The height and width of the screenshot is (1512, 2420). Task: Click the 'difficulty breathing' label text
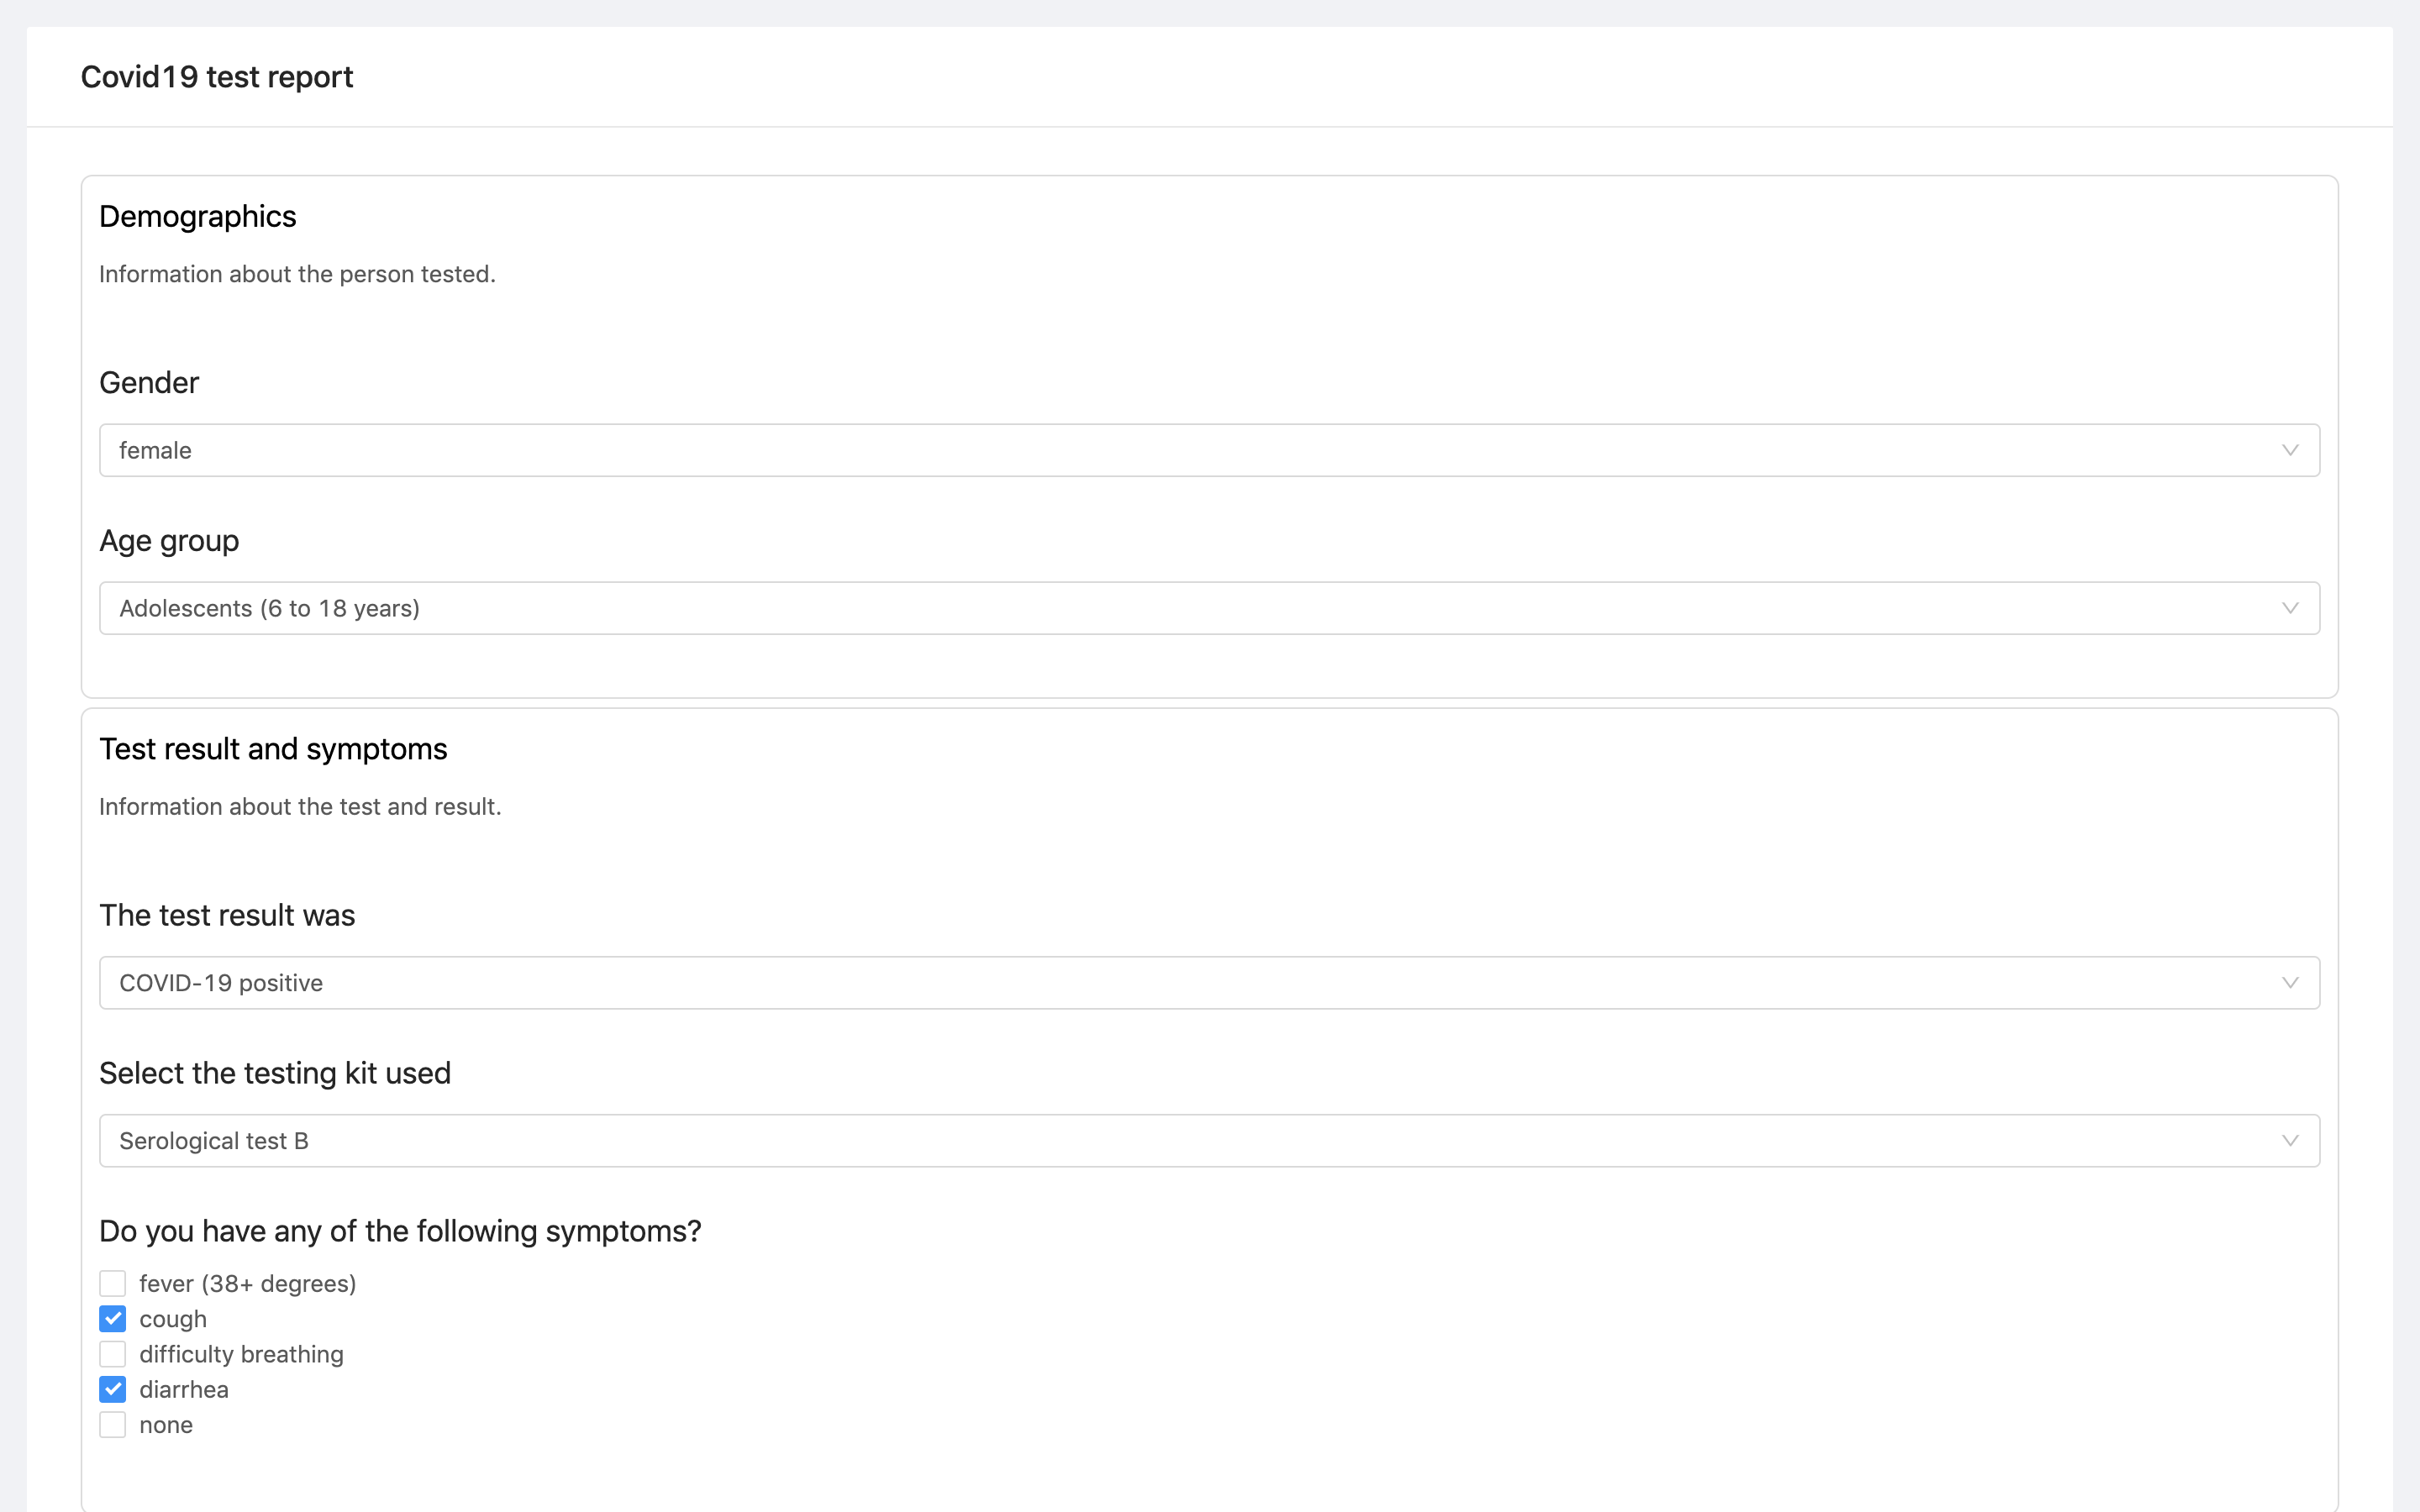click(241, 1354)
